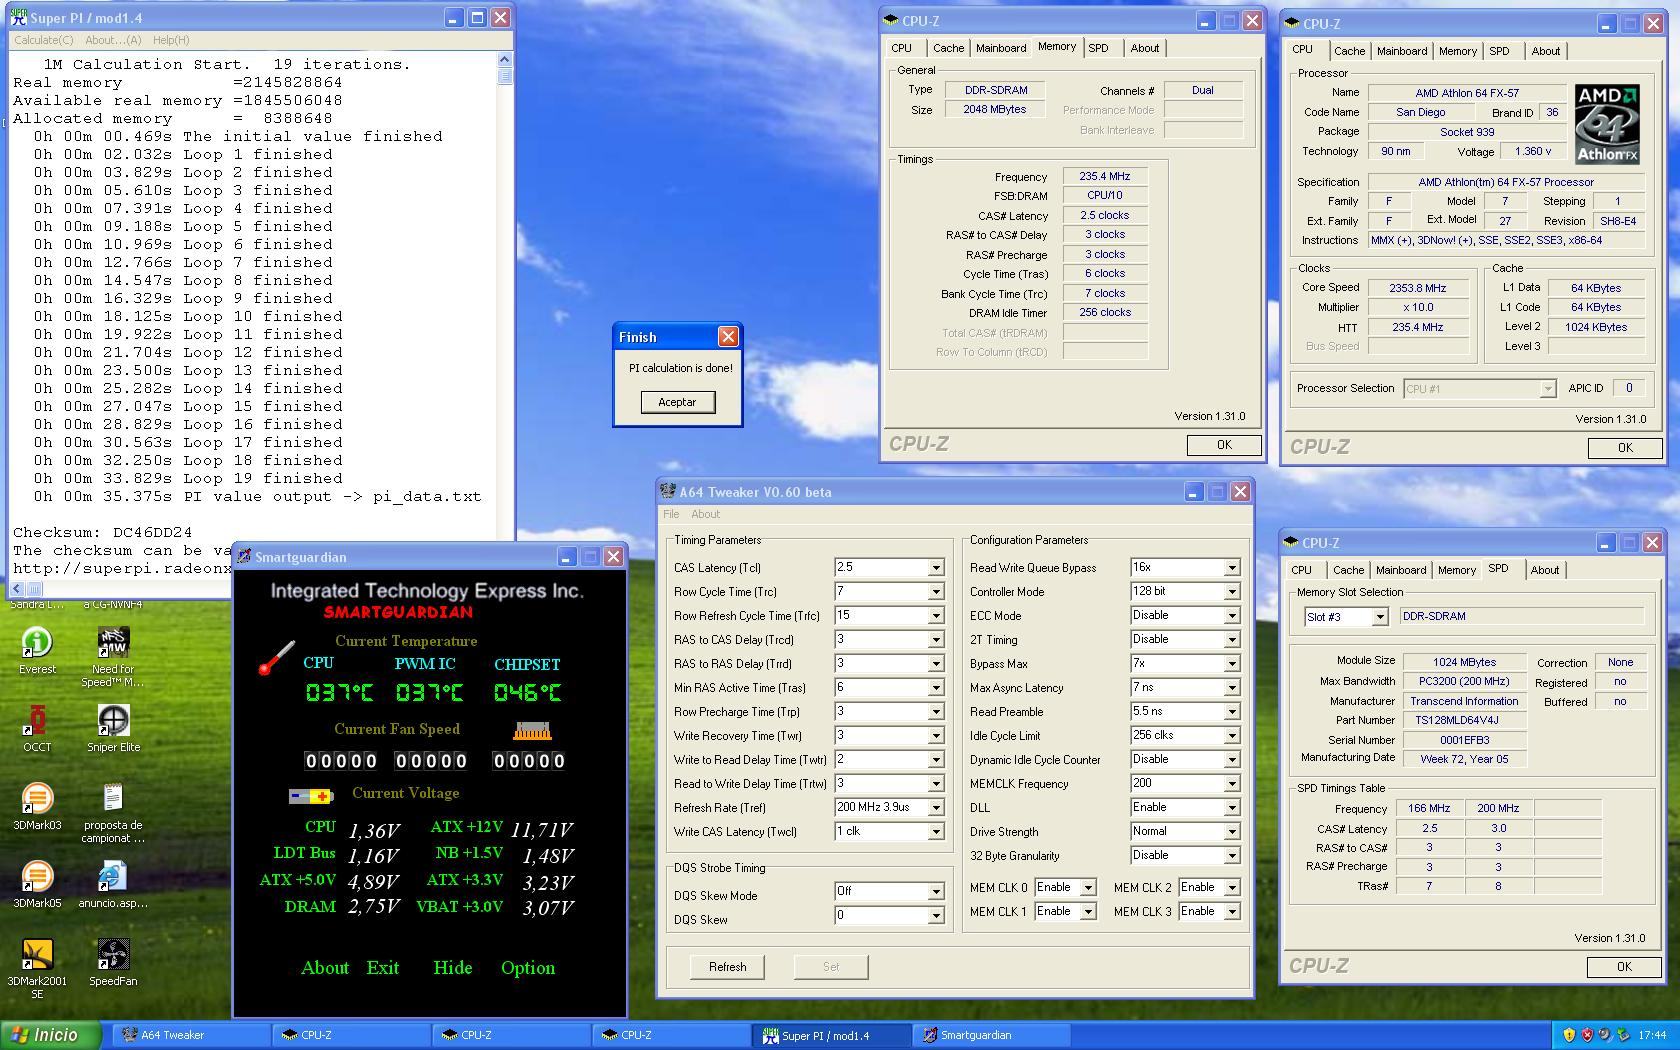Open the 3DMark05 desktop icon

[37, 877]
